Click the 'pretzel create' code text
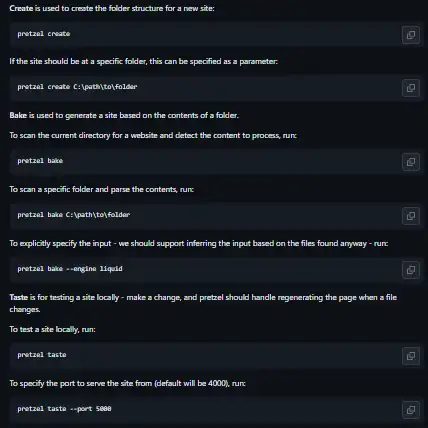Screen dimensions: 428x428 pos(44,34)
